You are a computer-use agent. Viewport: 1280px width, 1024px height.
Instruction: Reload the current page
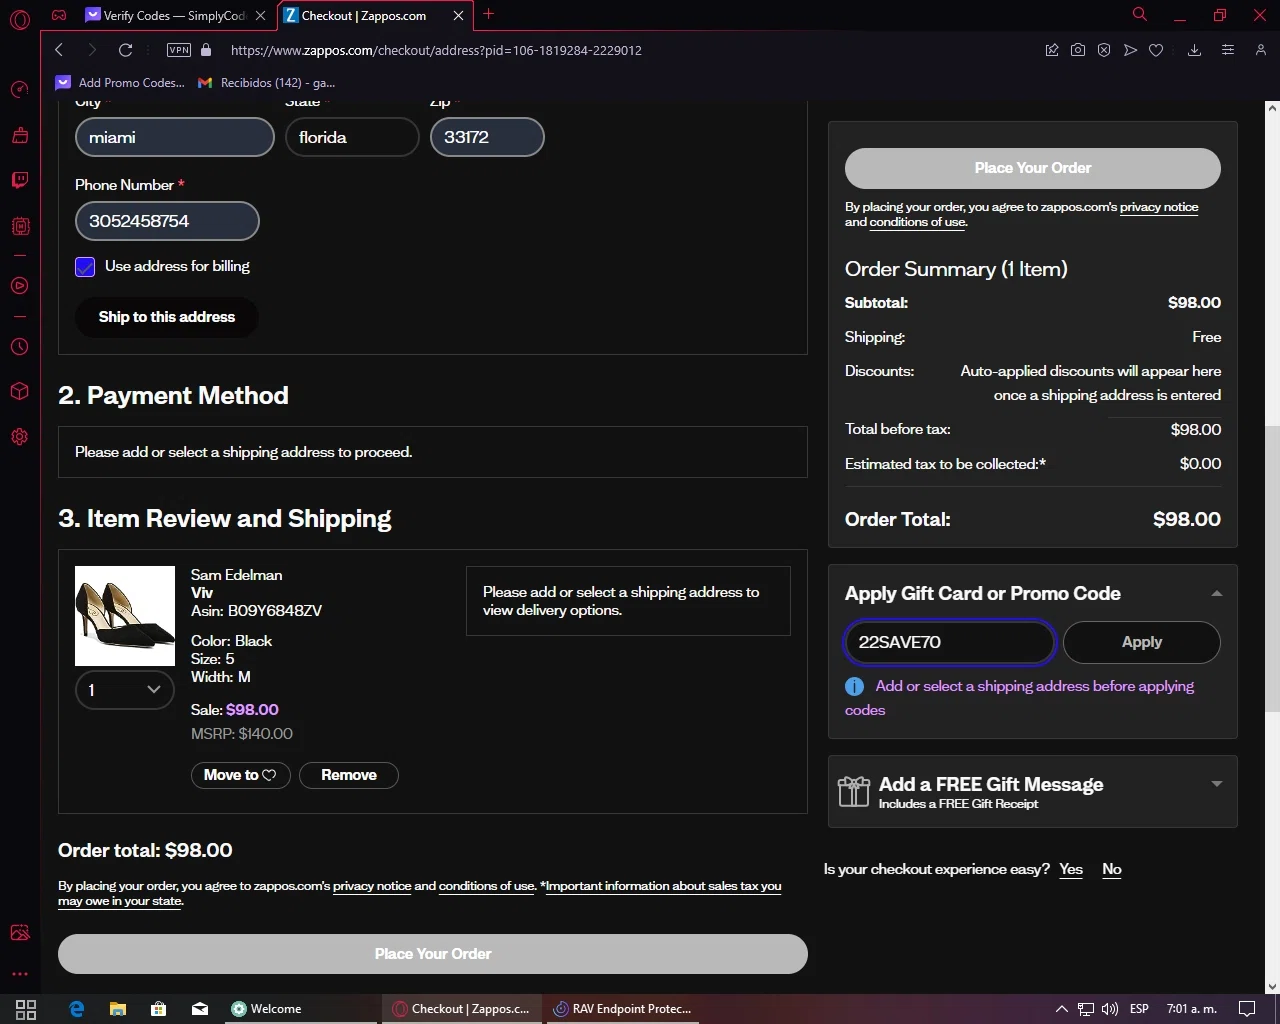click(125, 50)
